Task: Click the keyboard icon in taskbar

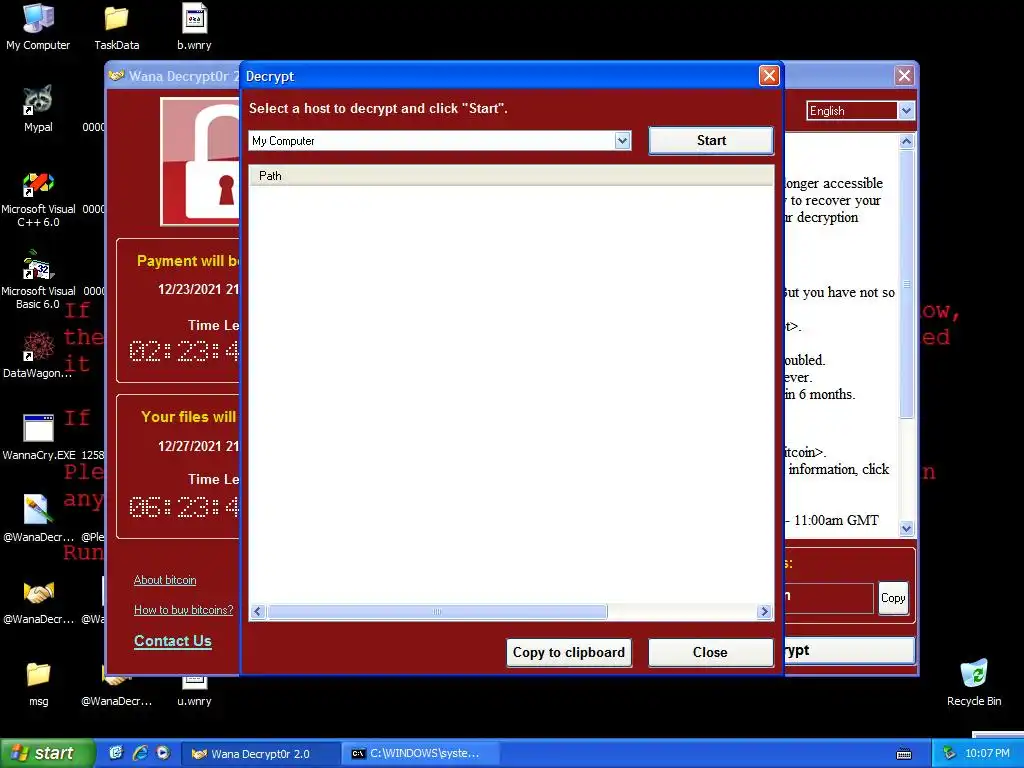Action: point(904,754)
